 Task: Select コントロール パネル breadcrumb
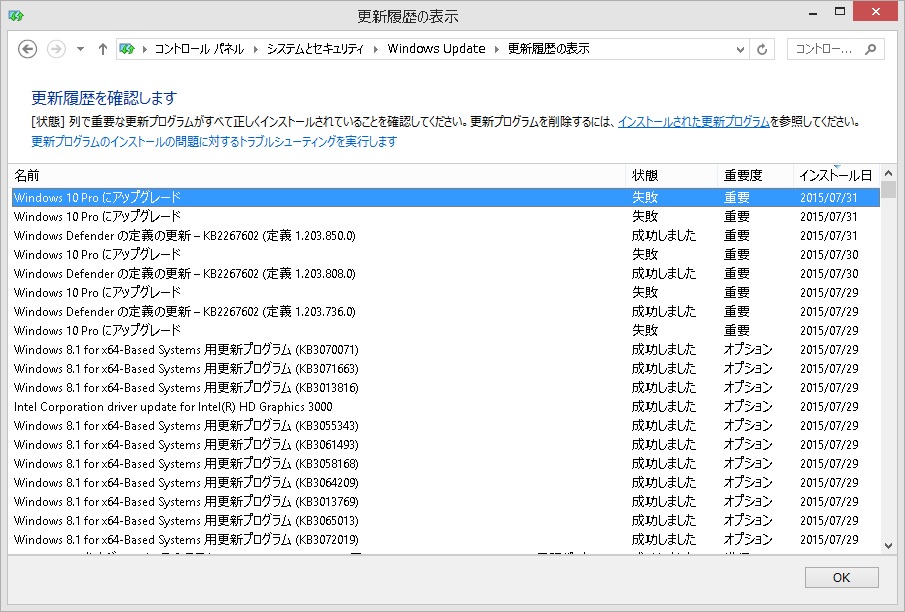(199, 49)
